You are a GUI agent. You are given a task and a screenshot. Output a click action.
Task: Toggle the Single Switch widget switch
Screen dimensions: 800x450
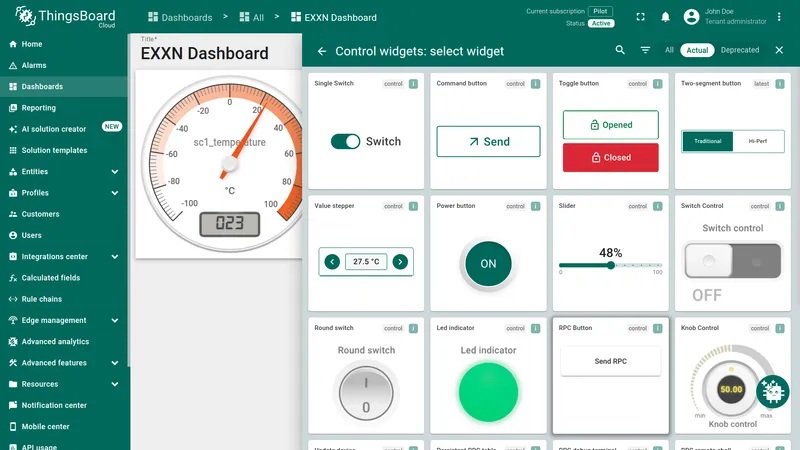pyautogui.click(x=345, y=141)
